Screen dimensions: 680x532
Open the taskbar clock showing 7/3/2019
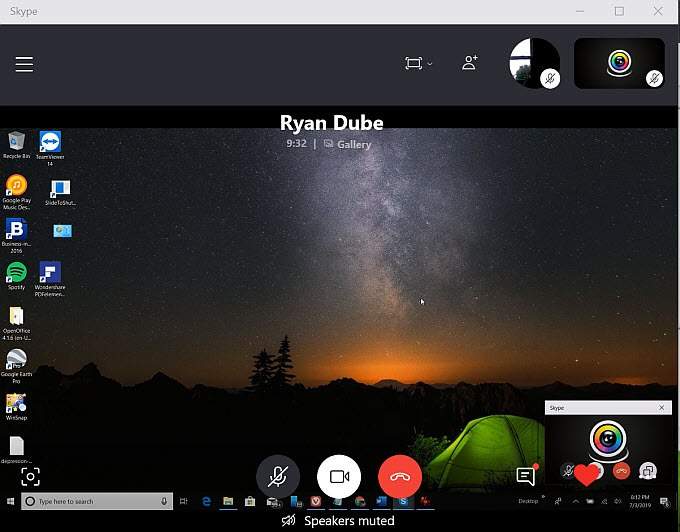(x=640, y=501)
